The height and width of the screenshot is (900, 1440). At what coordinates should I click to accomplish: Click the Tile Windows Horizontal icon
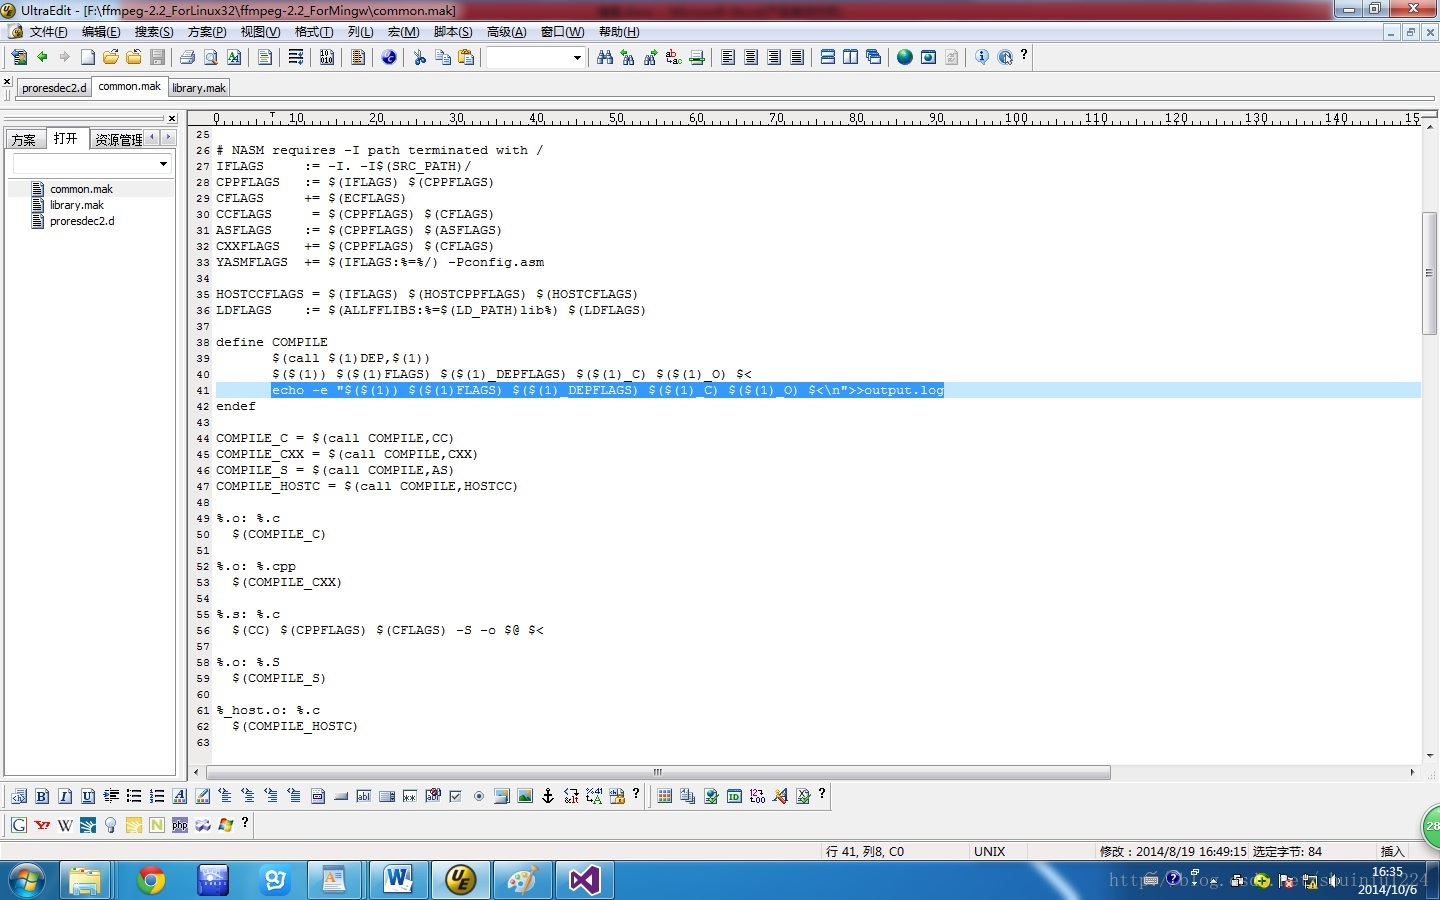(828, 57)
